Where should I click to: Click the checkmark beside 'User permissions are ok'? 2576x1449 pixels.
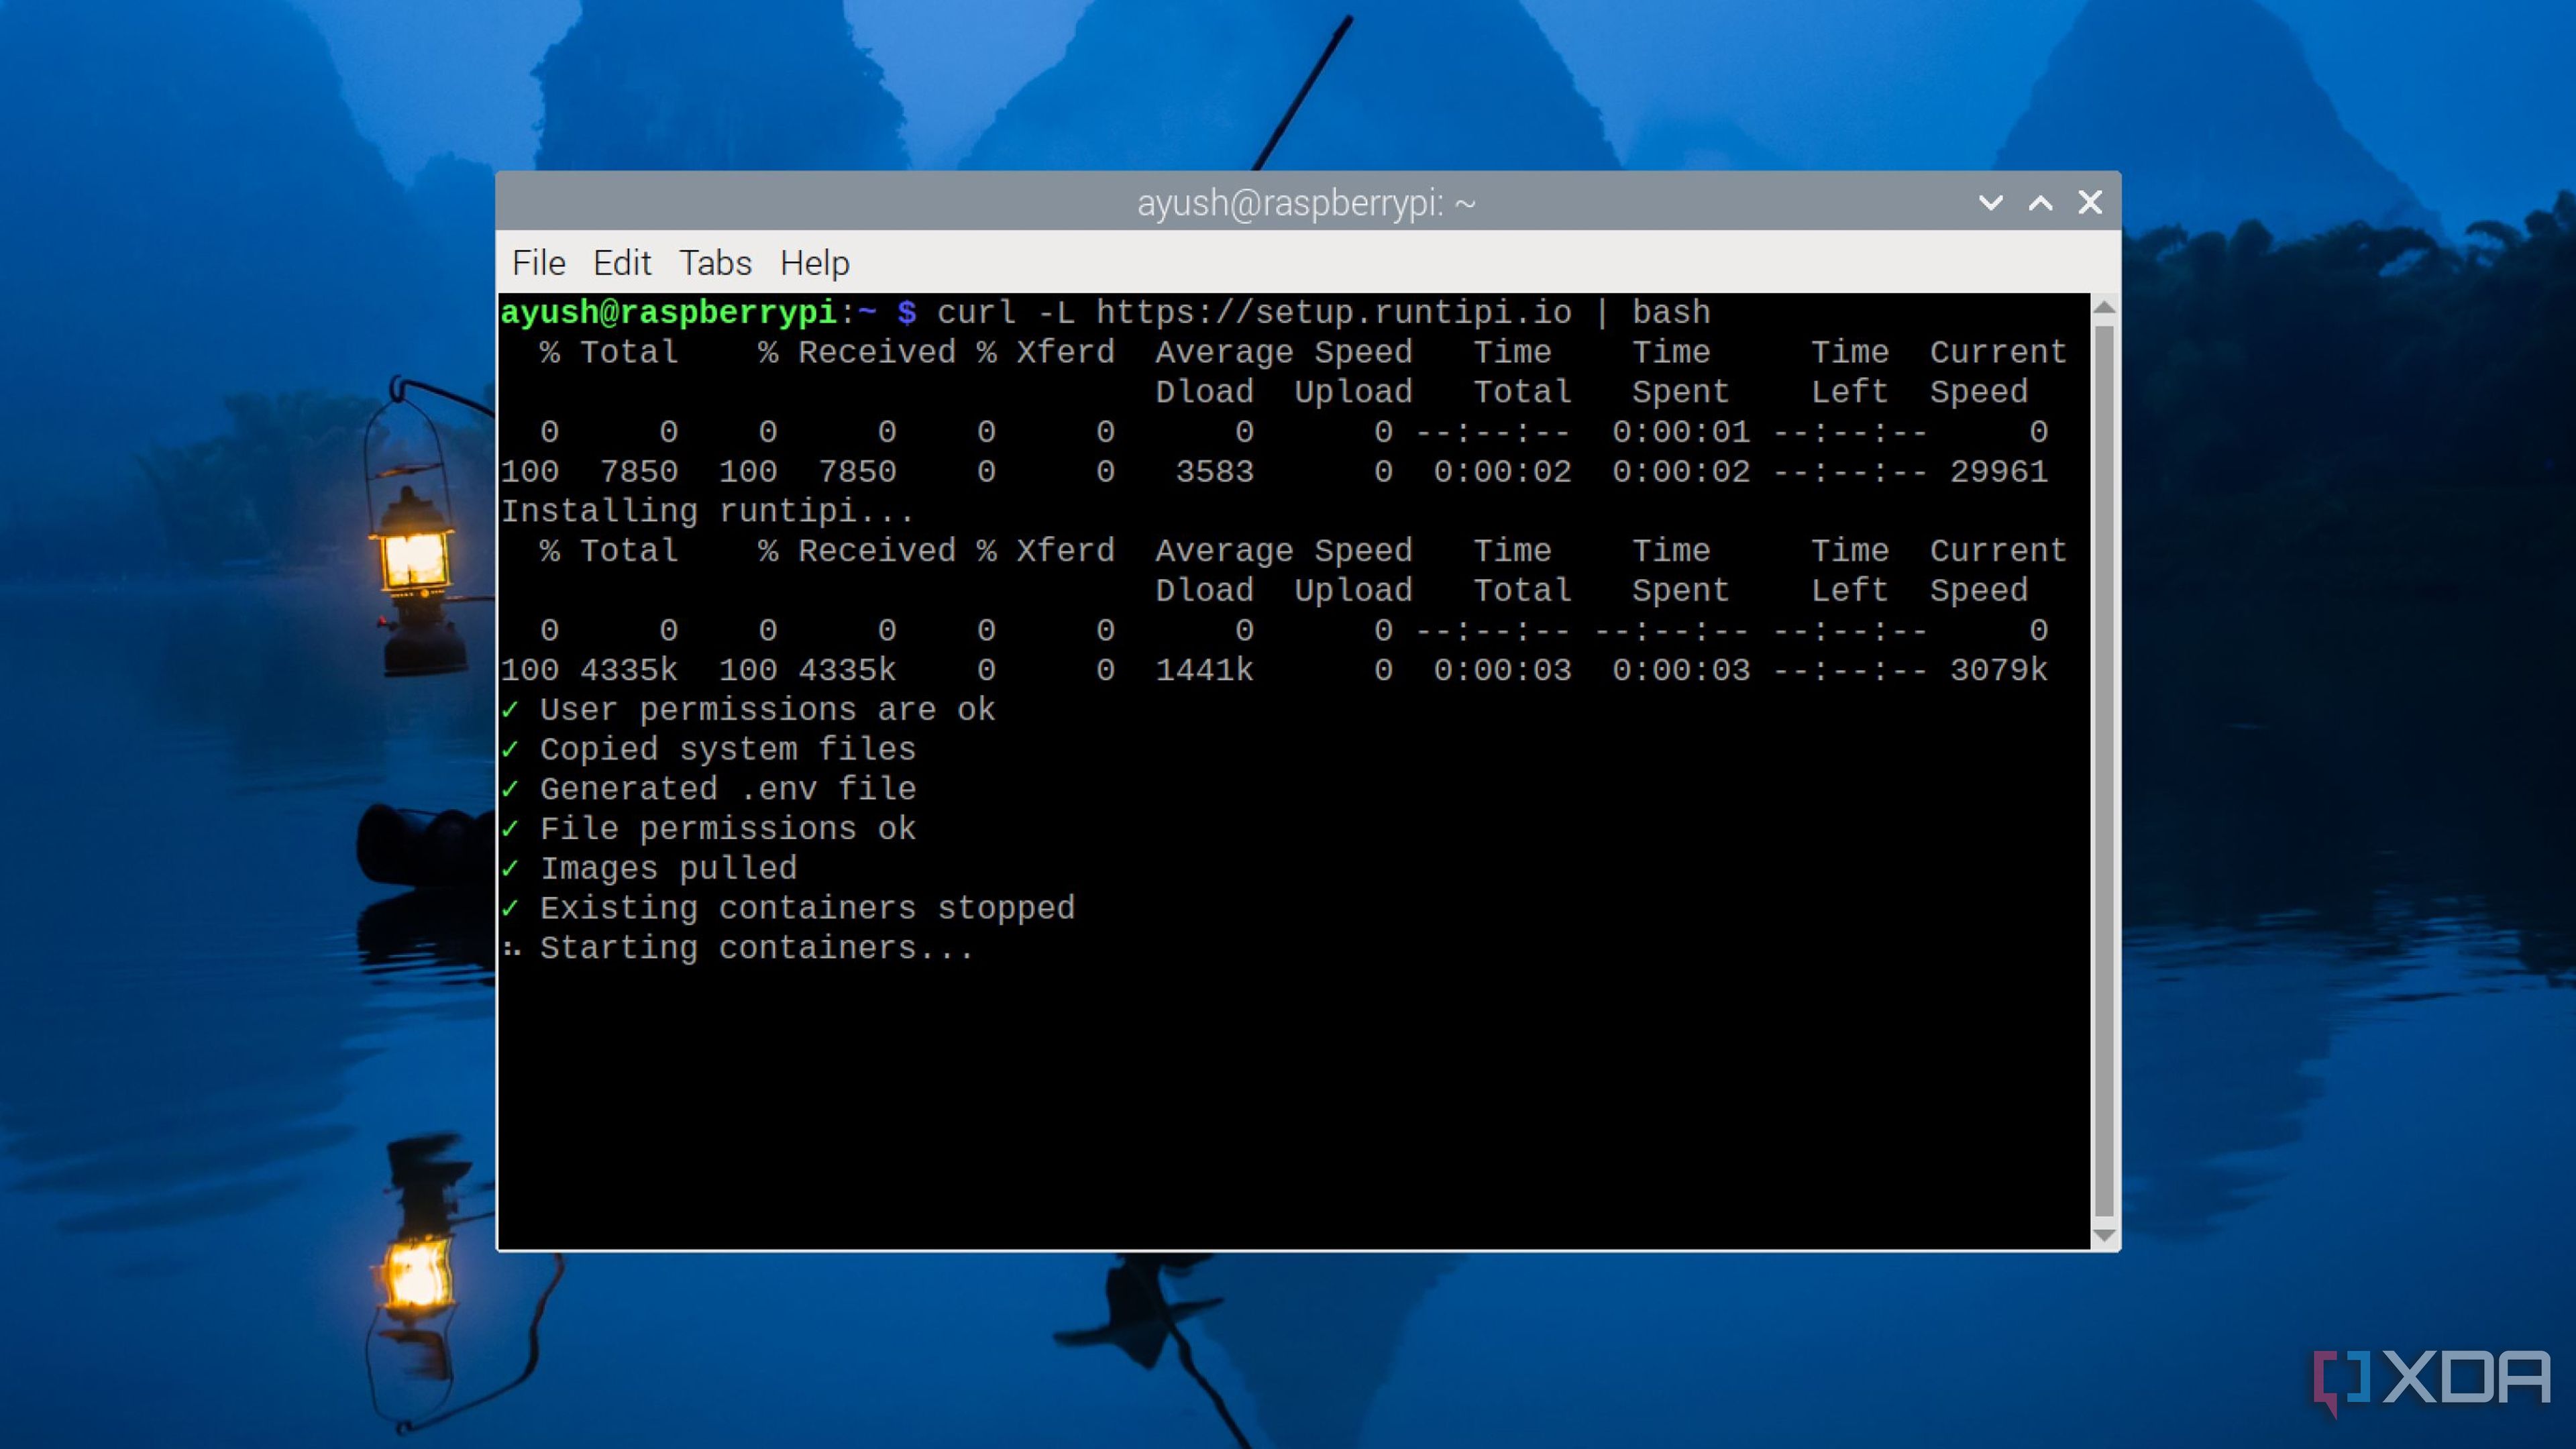[x=511, y=709]
